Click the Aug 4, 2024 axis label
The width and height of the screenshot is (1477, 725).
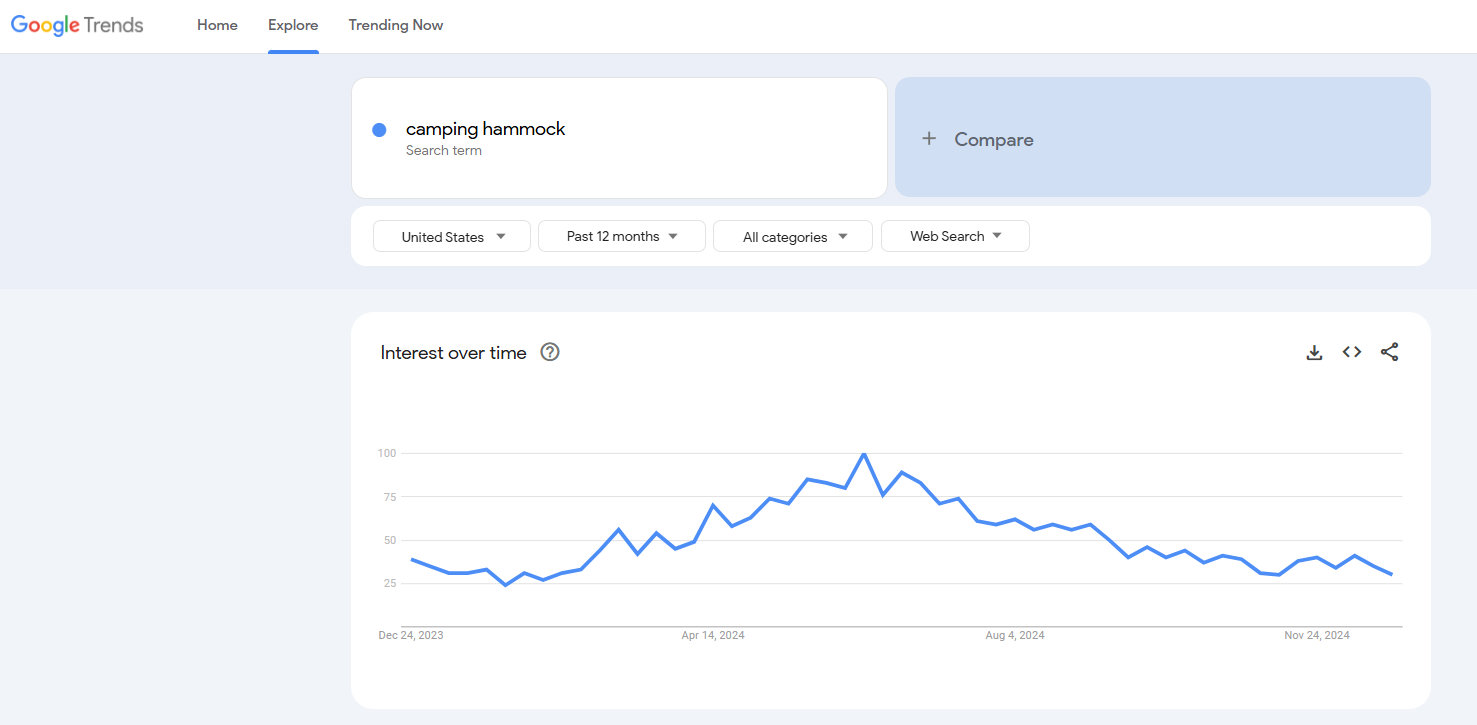(1015, 635)
